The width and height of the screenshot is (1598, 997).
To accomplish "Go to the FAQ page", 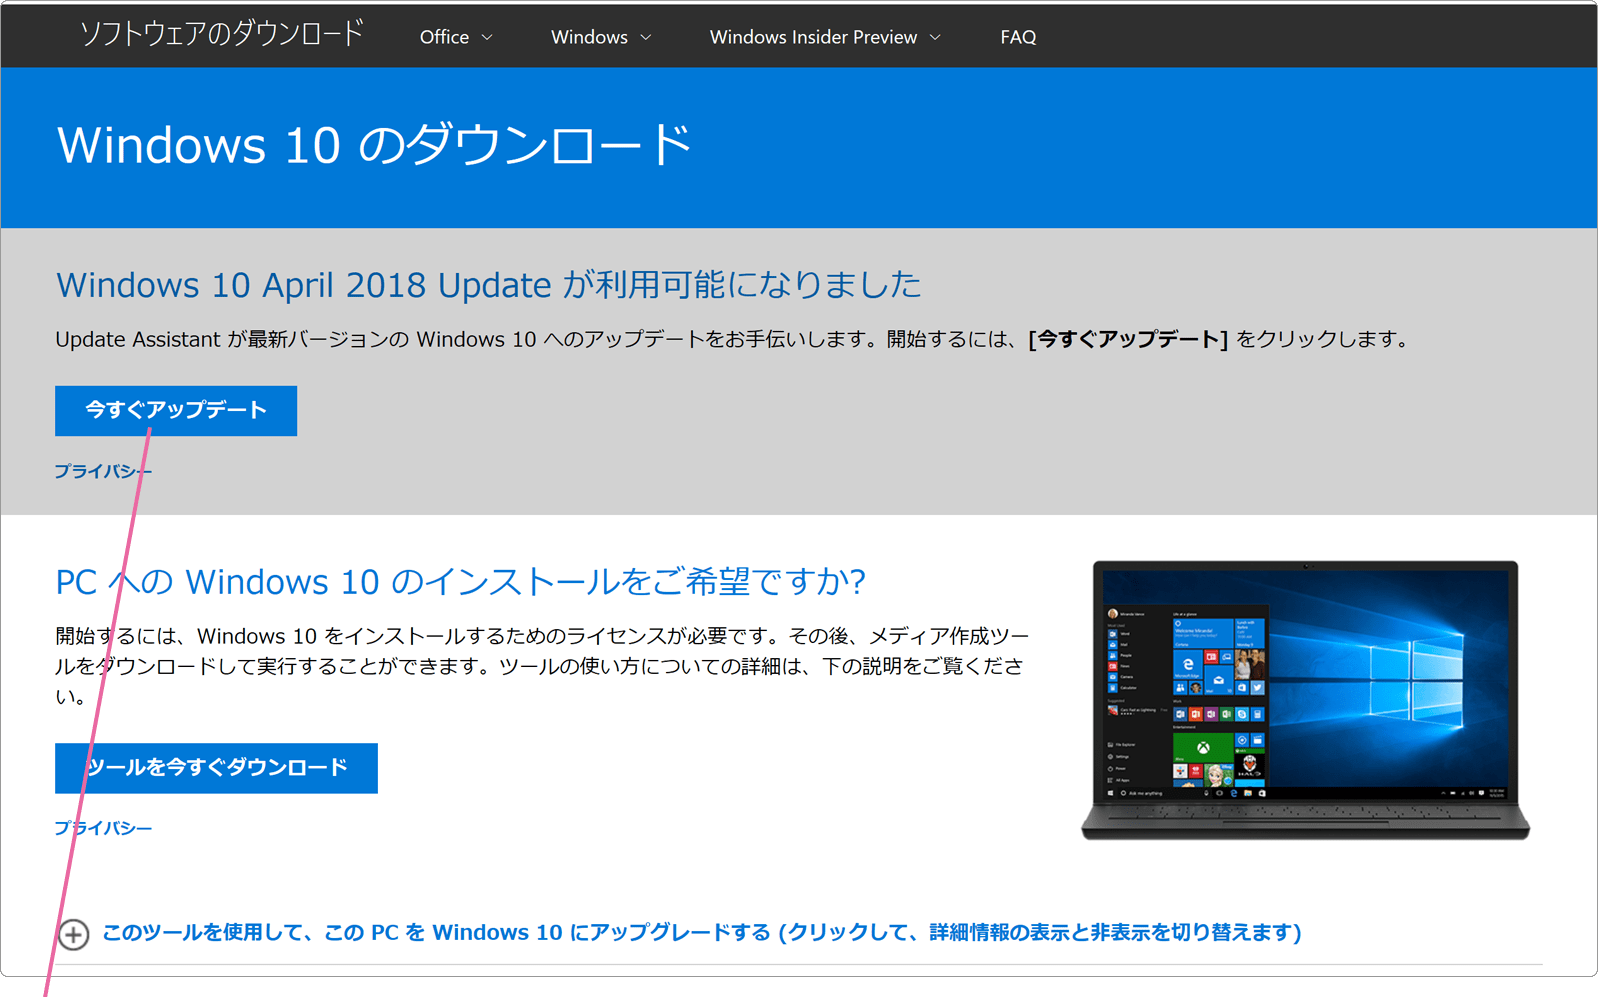I will coord(1018,37).
